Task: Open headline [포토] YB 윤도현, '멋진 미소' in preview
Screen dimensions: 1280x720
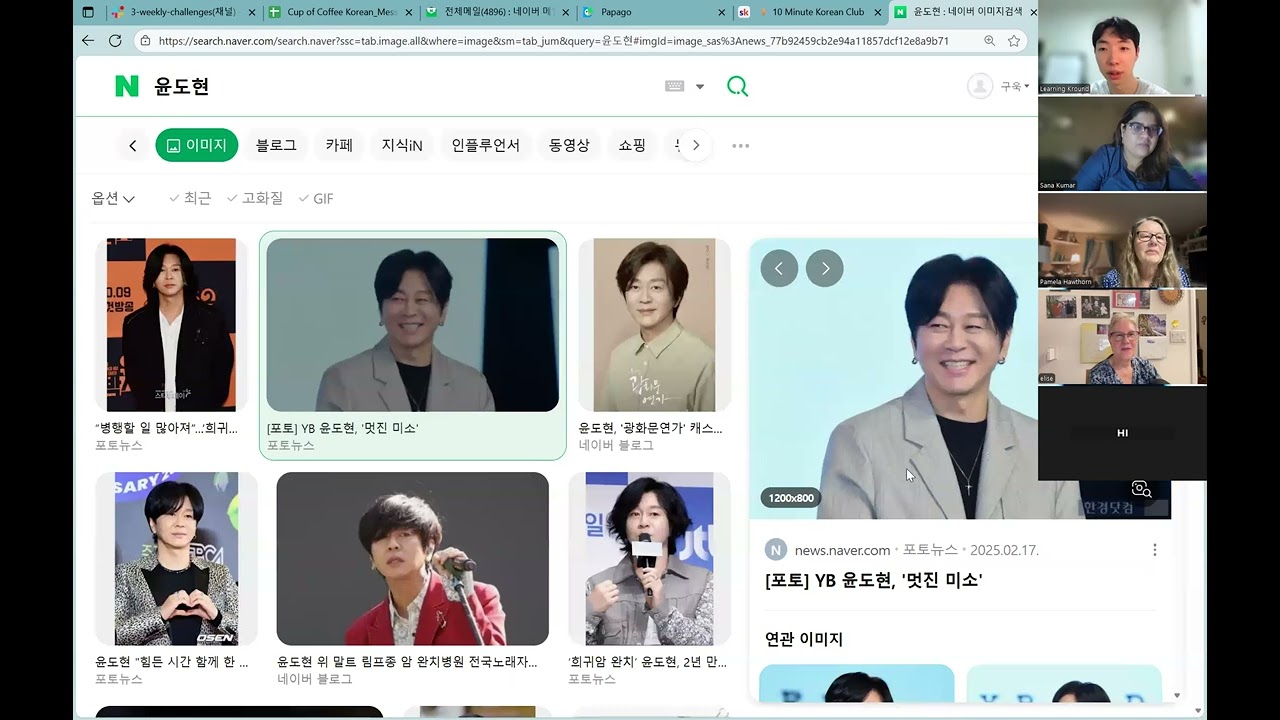Action: click(x=873, y=580)
